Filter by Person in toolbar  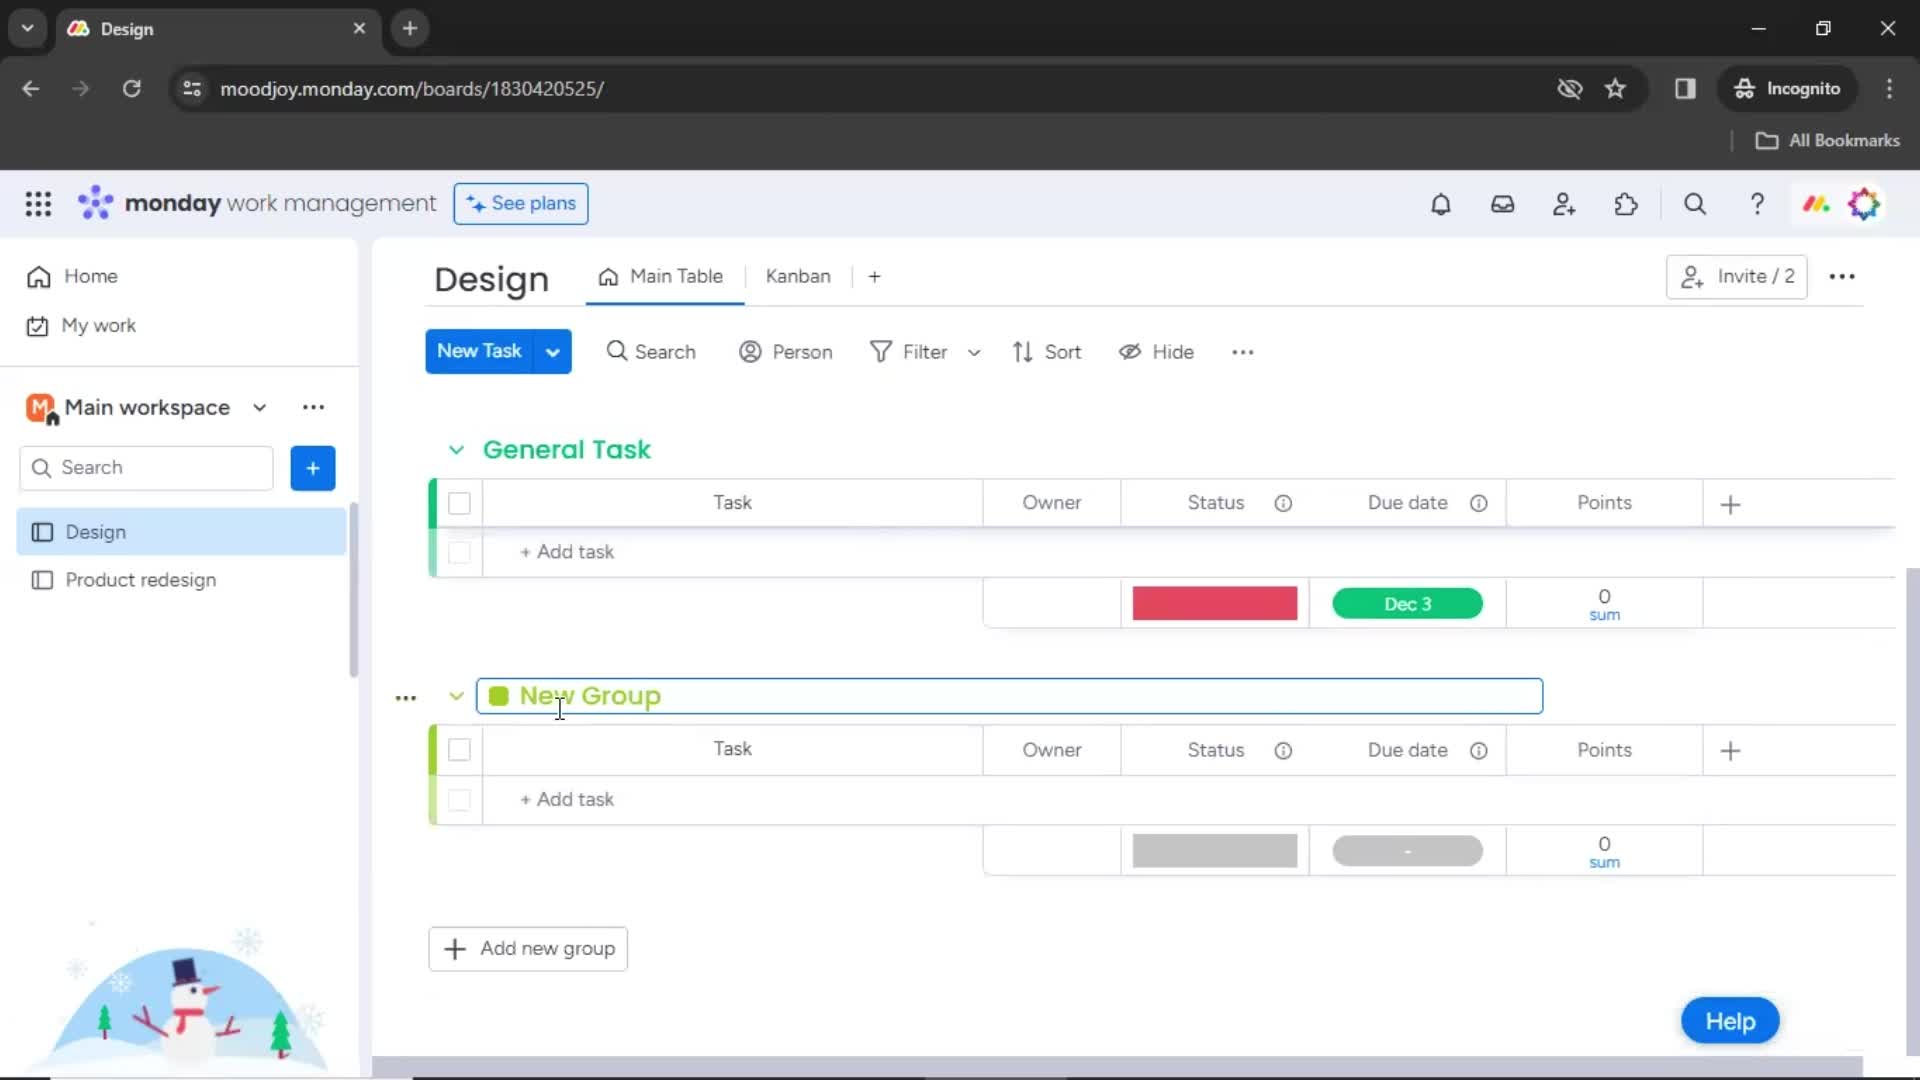coord(785,352)
